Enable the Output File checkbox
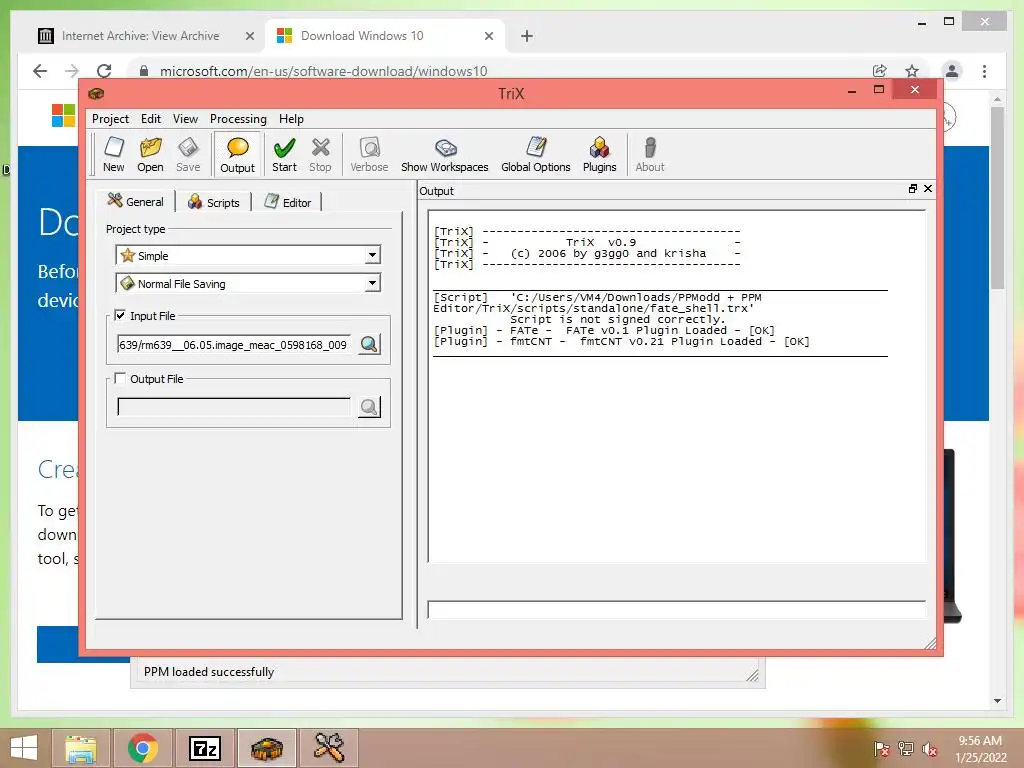The image size is (1024, 768). [120, 379]
